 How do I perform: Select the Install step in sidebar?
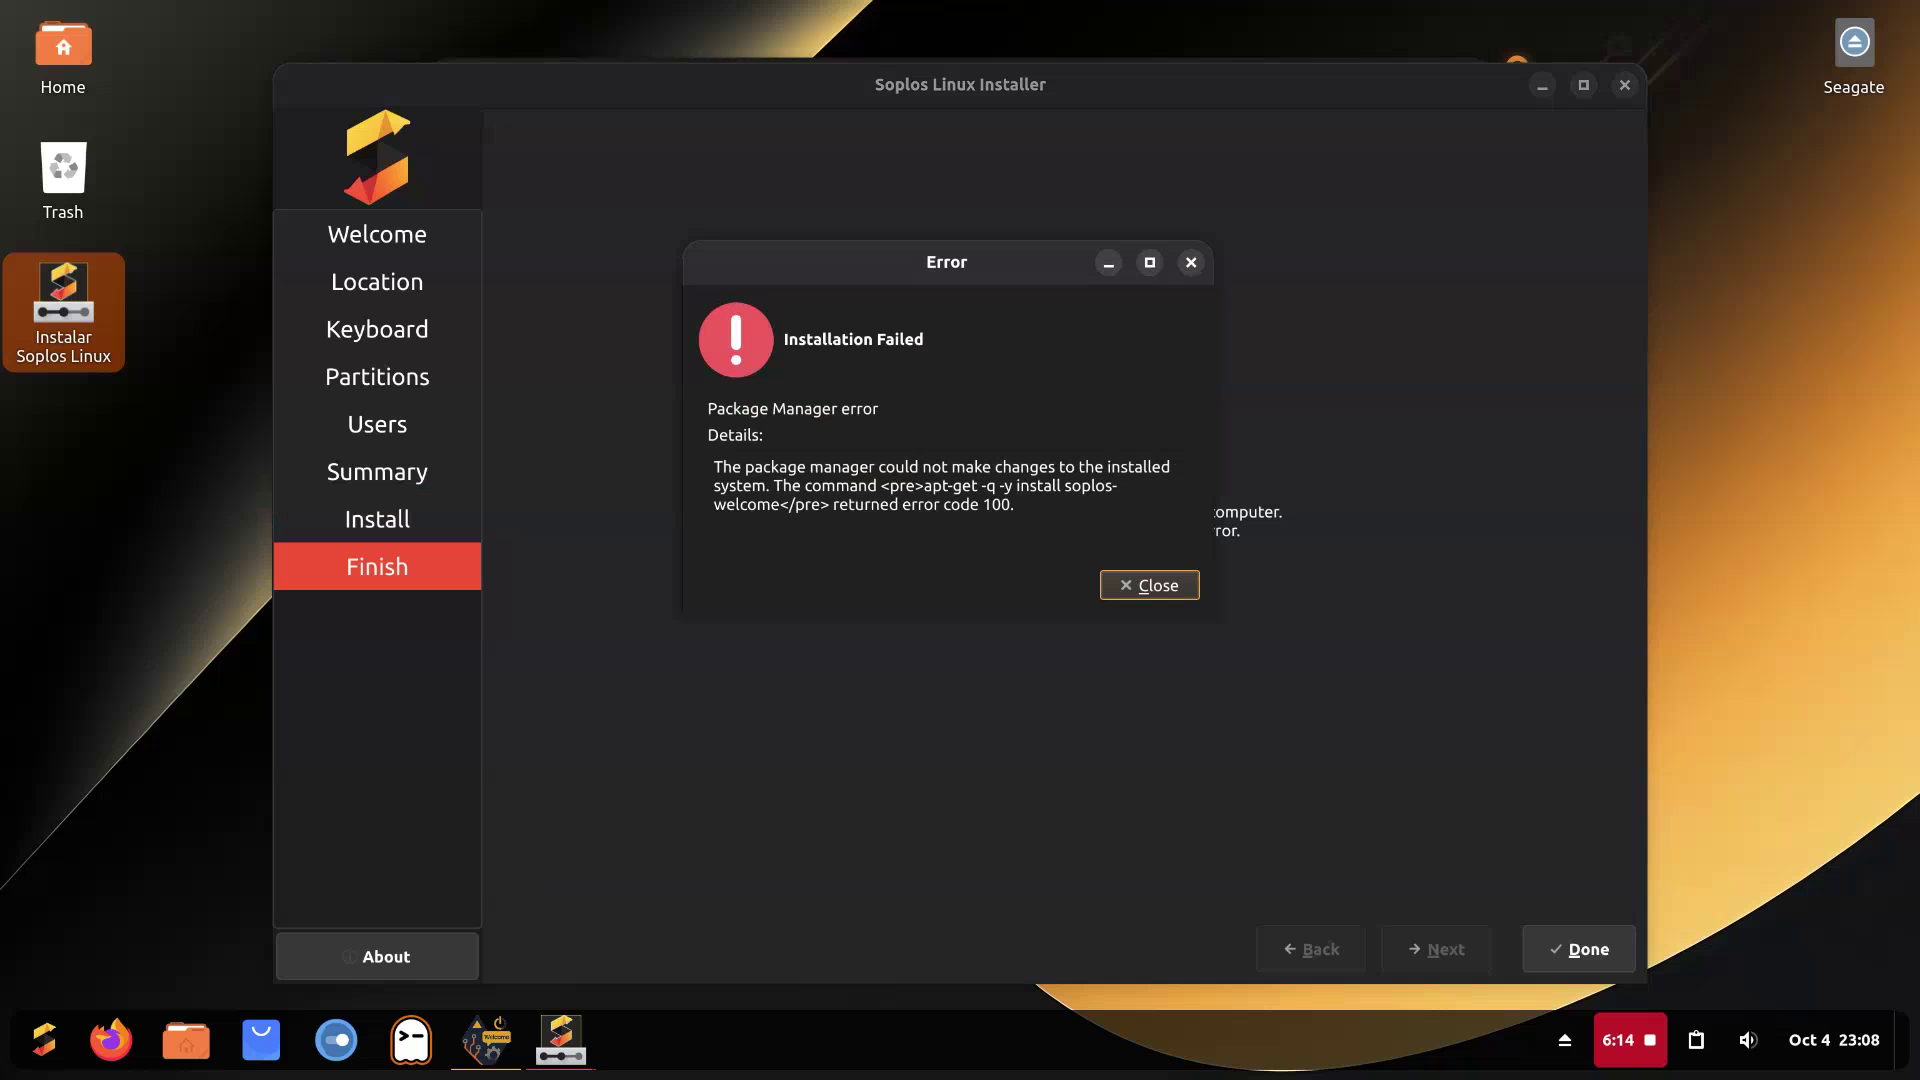(377, 519)
